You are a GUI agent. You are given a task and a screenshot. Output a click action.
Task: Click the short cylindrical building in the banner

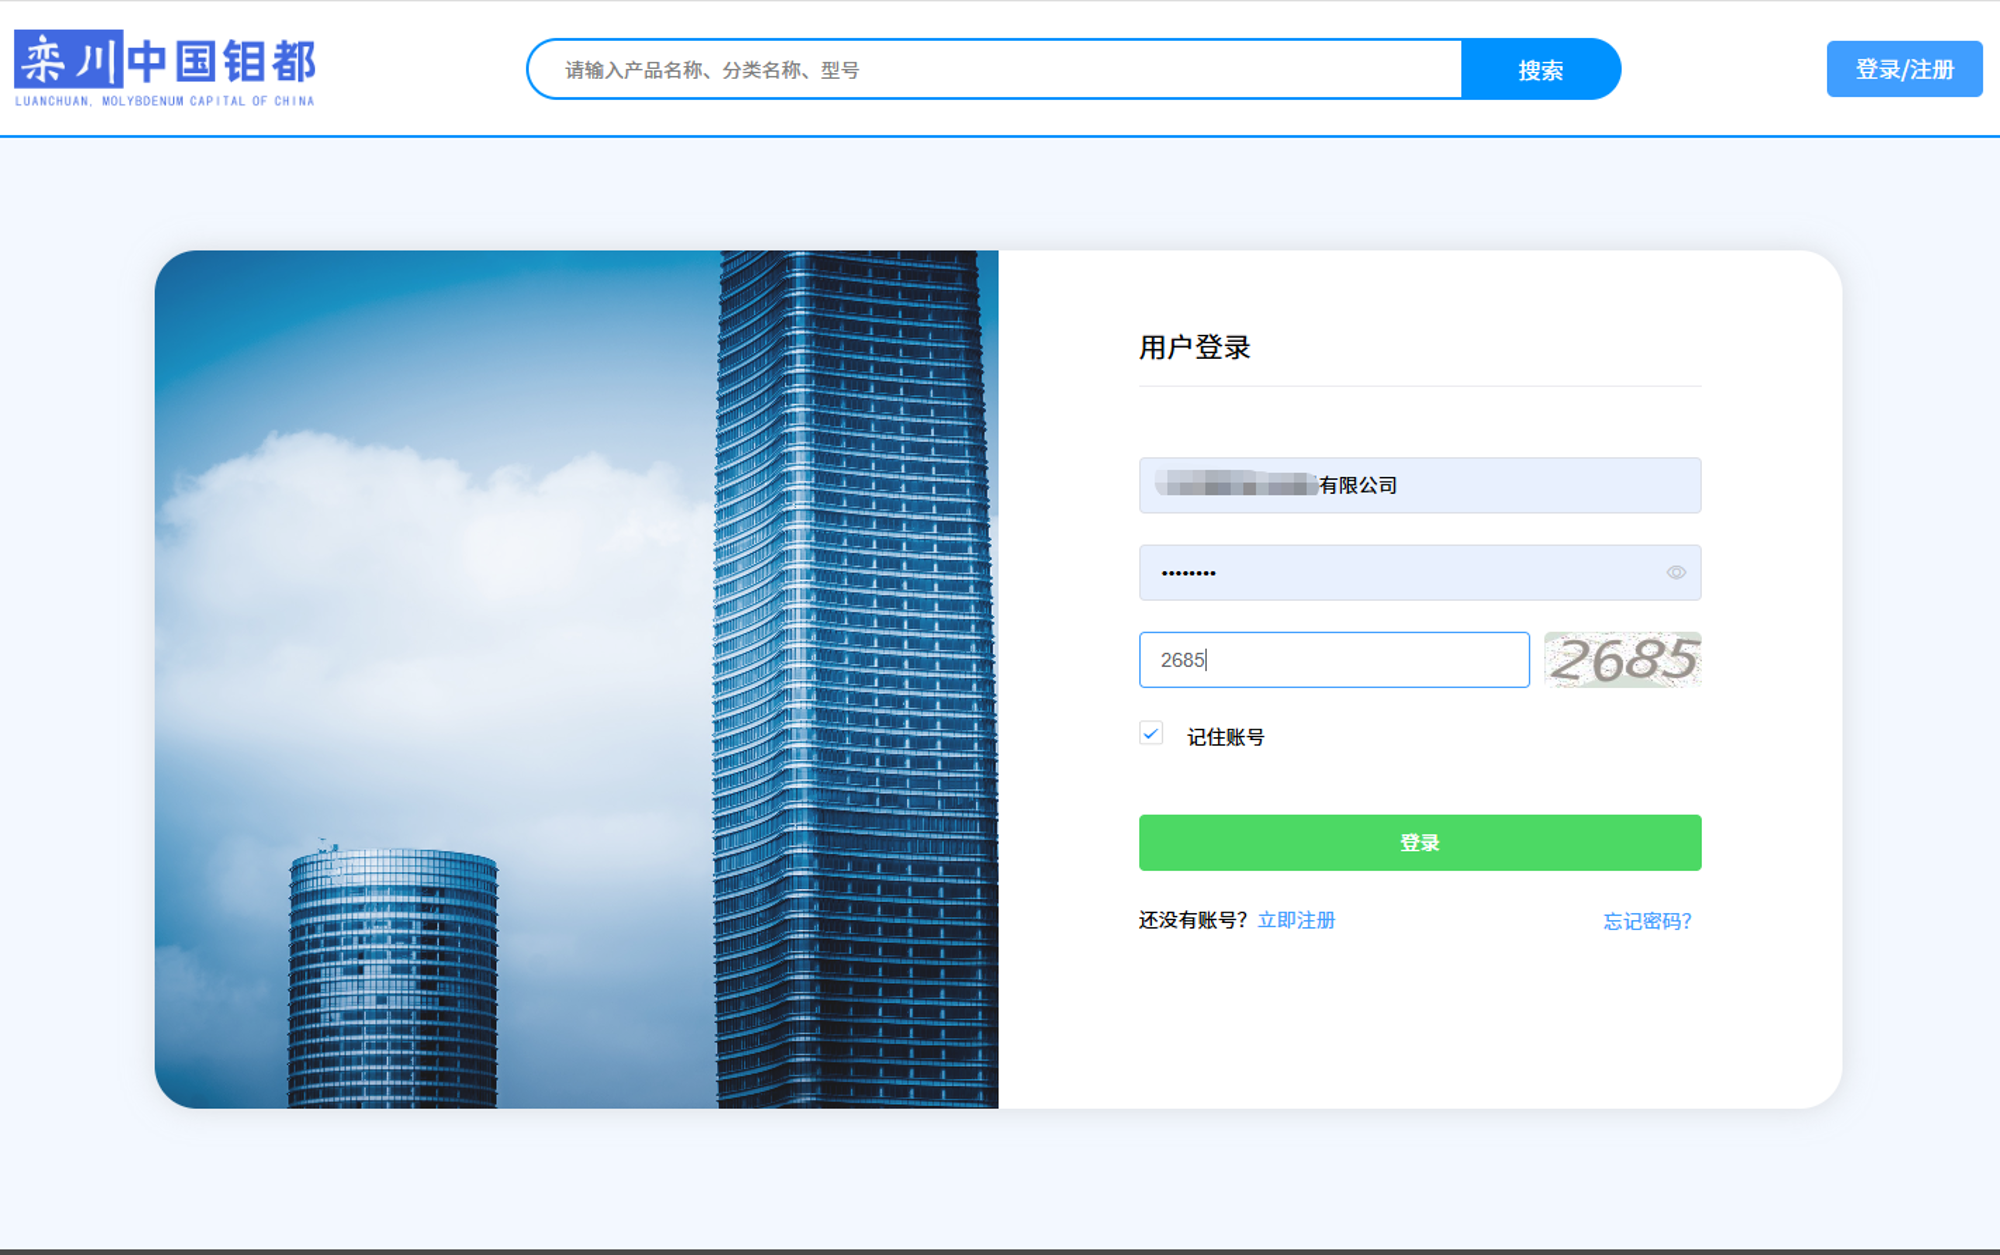[393, 980]
